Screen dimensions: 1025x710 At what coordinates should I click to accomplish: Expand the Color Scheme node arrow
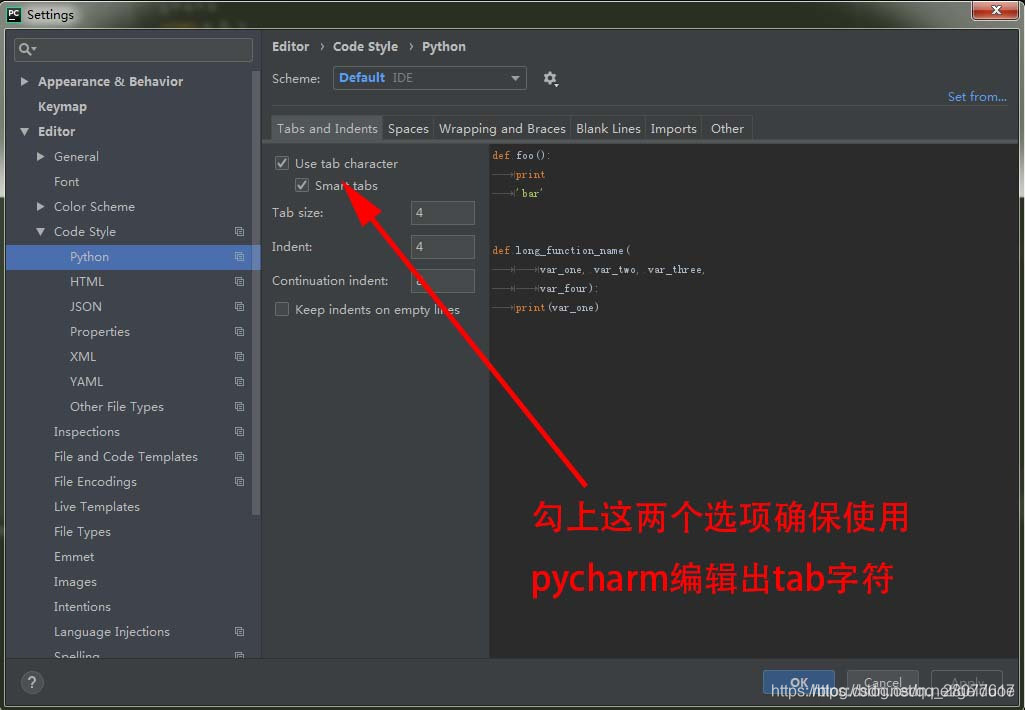[x=41, y=207]
